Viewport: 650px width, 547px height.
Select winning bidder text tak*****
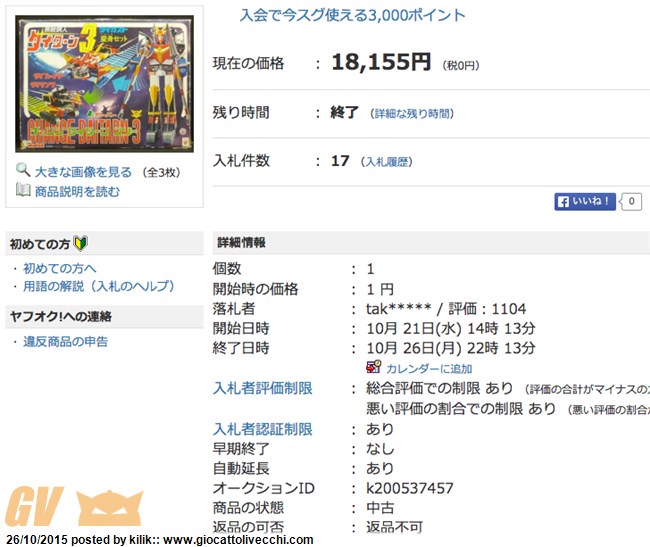point(399,309)
